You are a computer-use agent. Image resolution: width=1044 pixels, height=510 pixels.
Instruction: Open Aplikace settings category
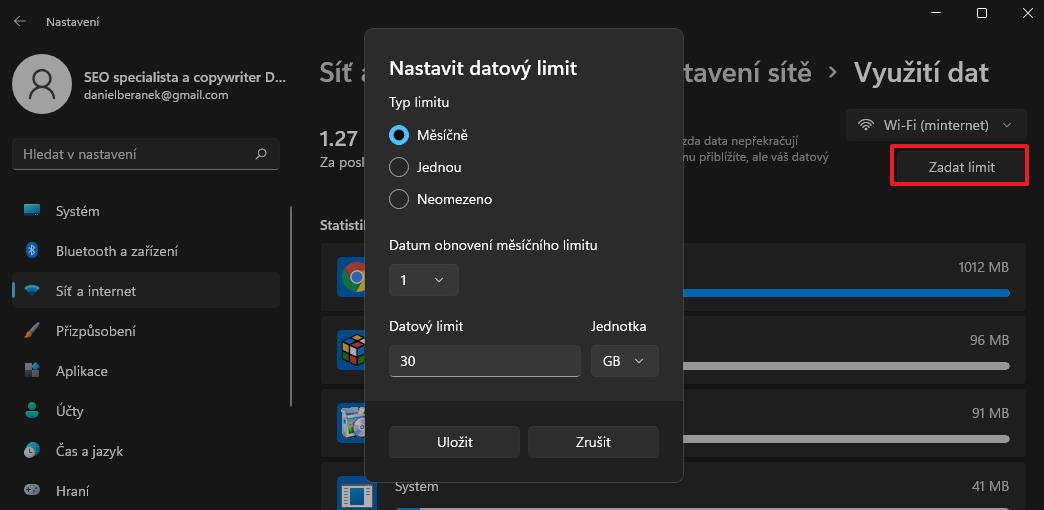point(146,371)
